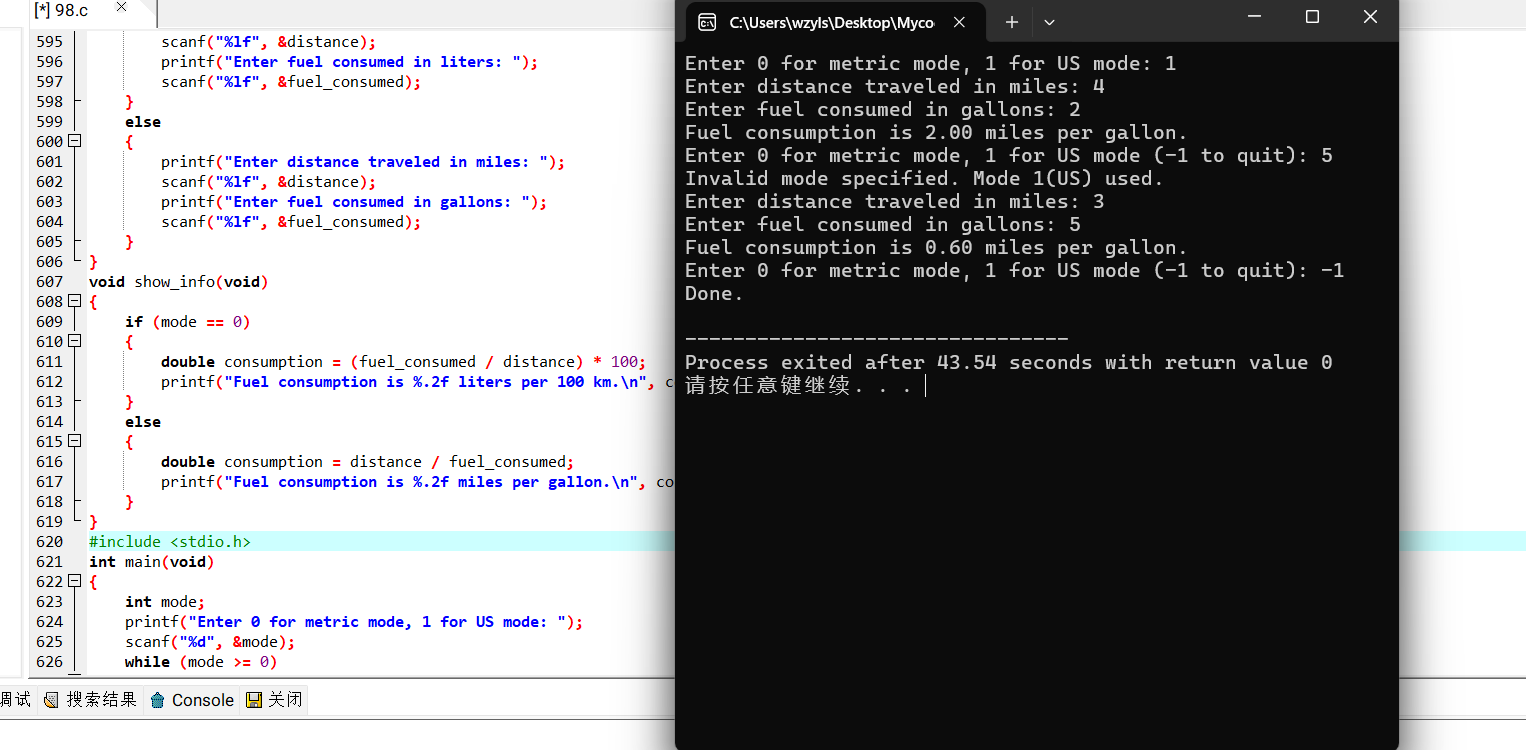The width and height of the screenshot is (1526, 750).
Task: Open a new terminal tab with plus
Action: tap(1011, 22)
